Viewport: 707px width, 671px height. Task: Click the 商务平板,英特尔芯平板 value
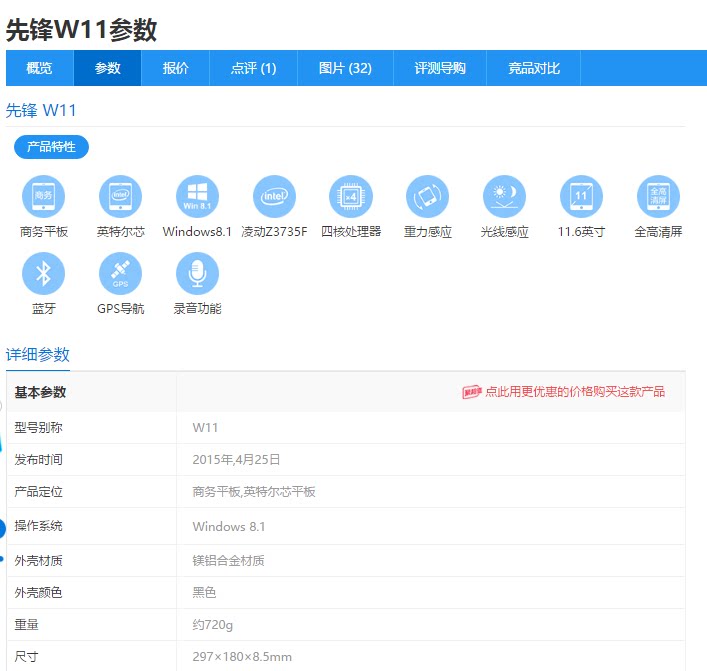pyautogui.click(x=254, y=492)
